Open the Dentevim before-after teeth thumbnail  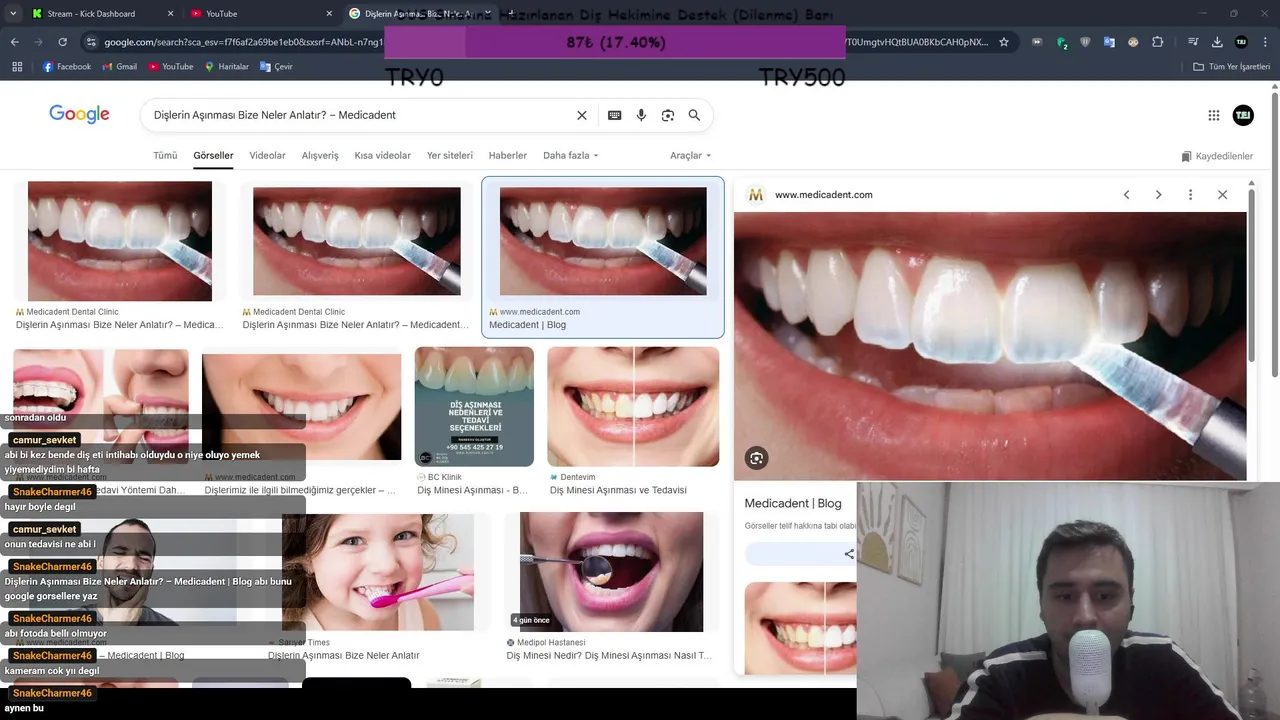click(633, 406)
